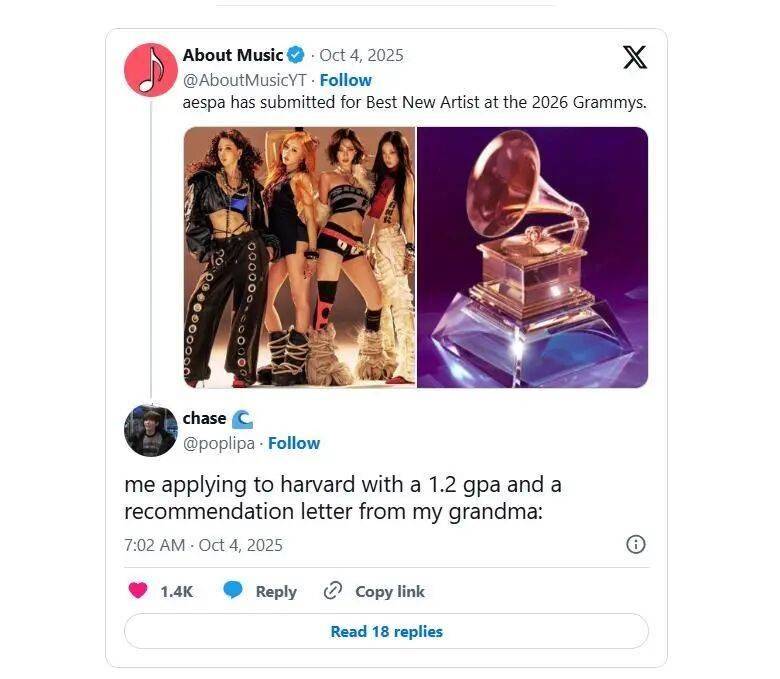Click the wave emoji beside chase
The height and width of the screenshot is (679, 780).
tap(242, 419)
